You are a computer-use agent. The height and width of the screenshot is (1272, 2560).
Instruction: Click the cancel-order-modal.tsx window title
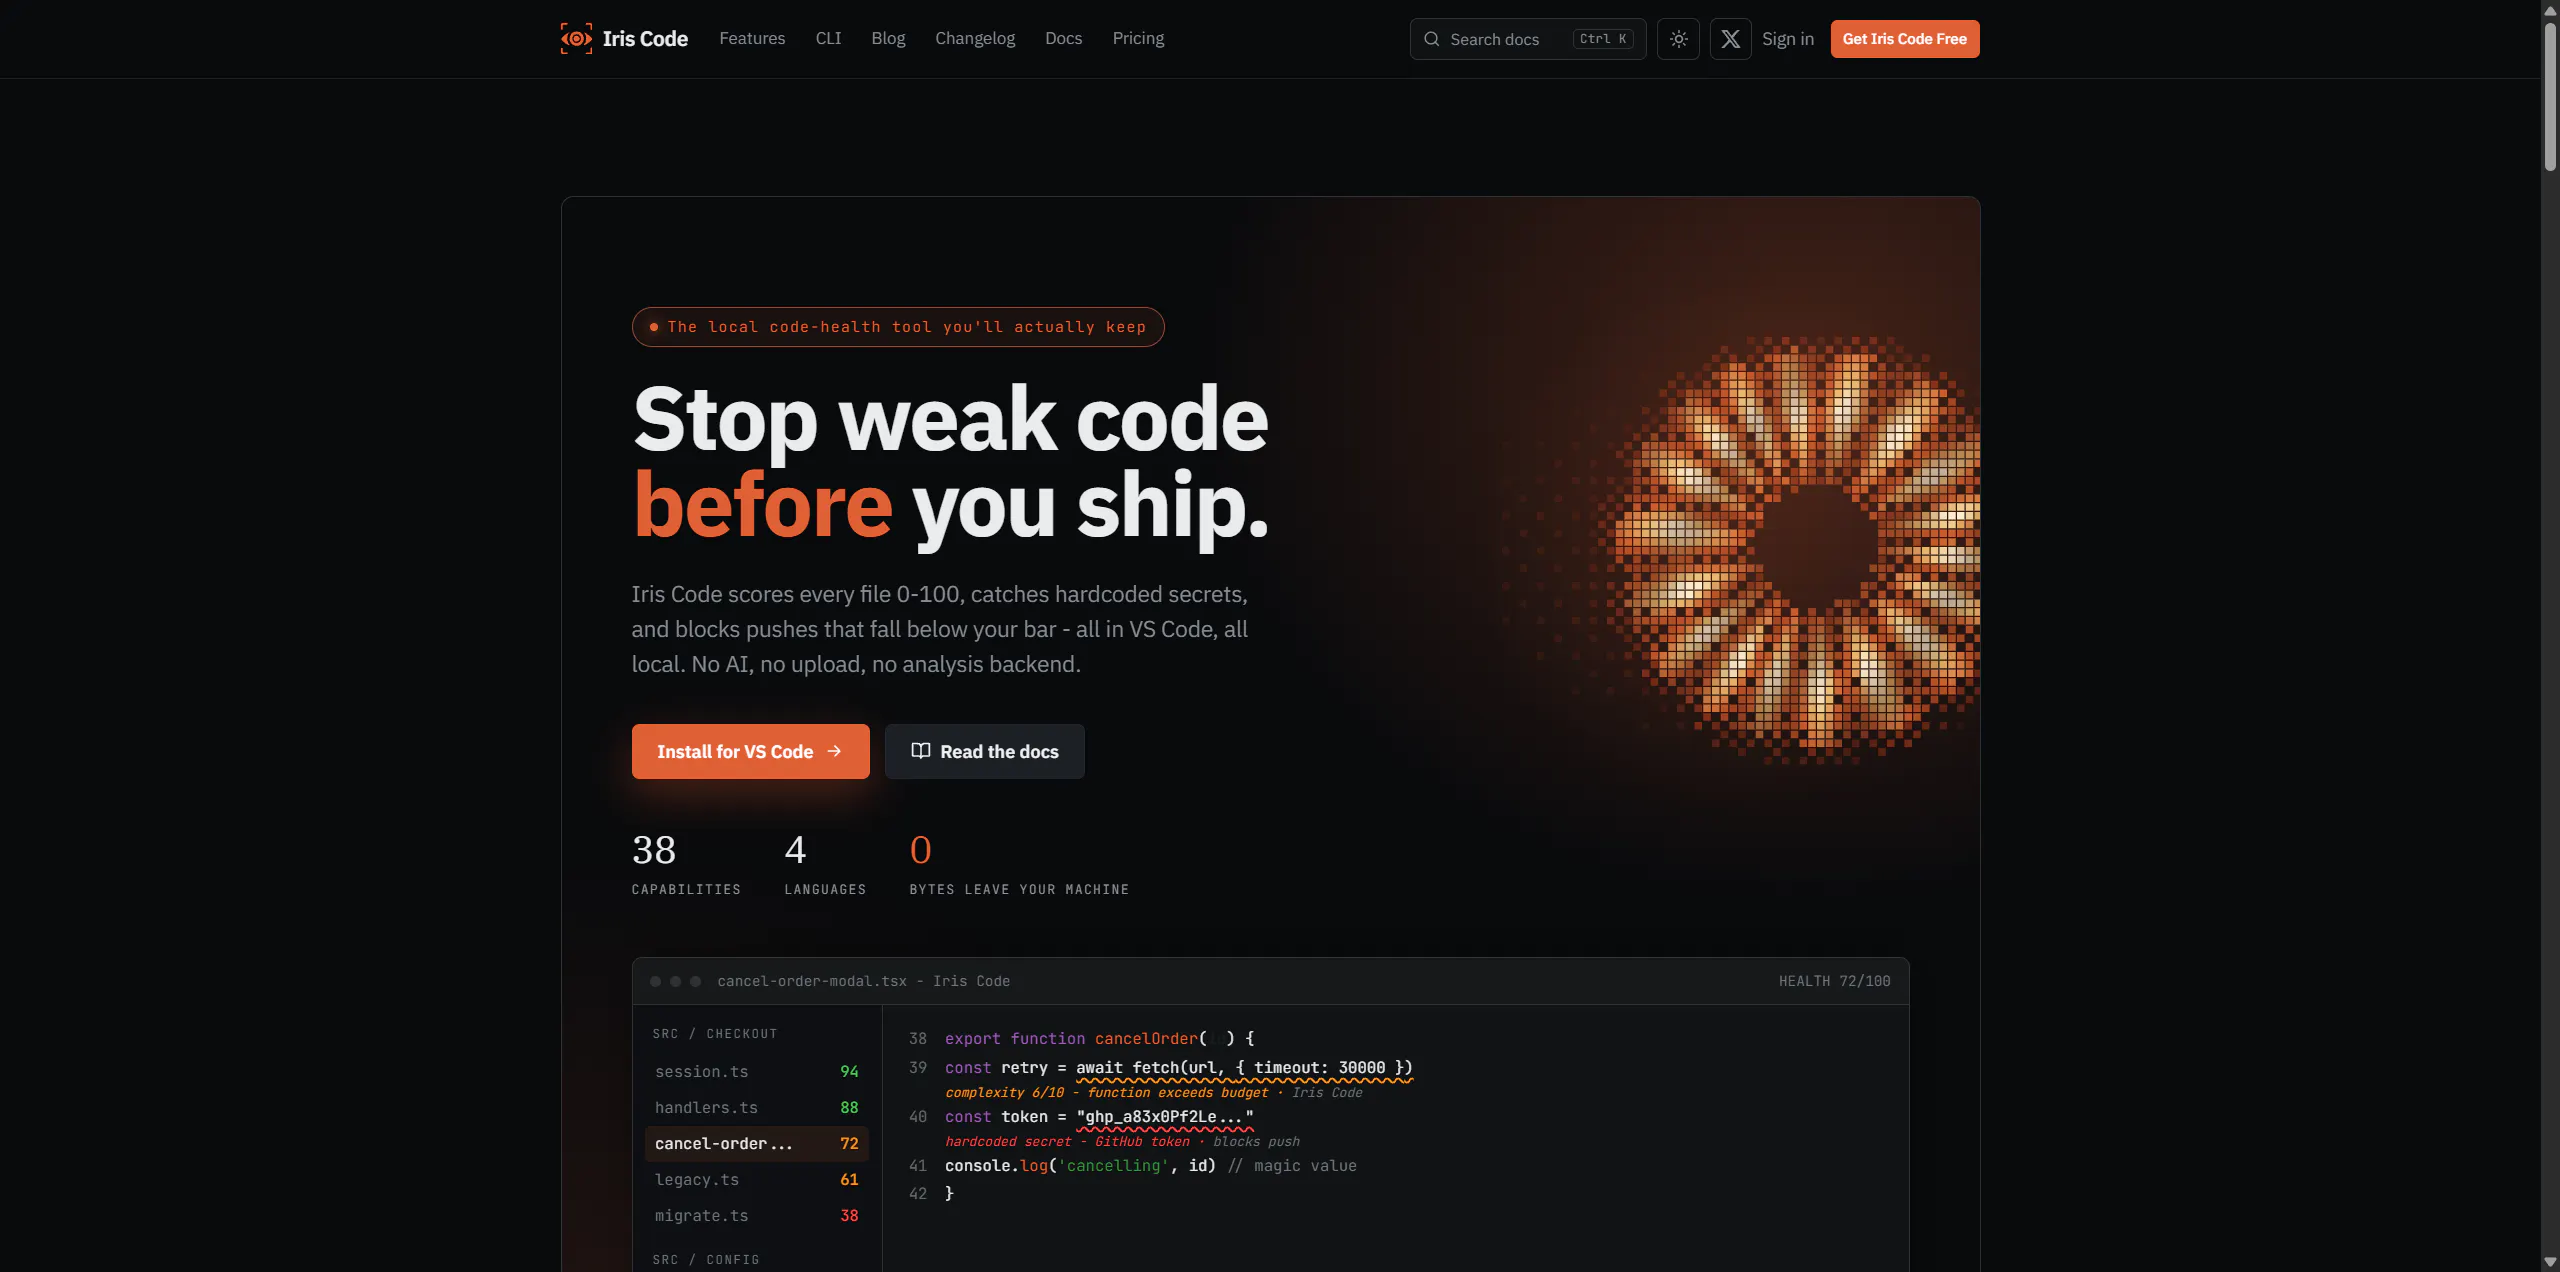point(863,981)
